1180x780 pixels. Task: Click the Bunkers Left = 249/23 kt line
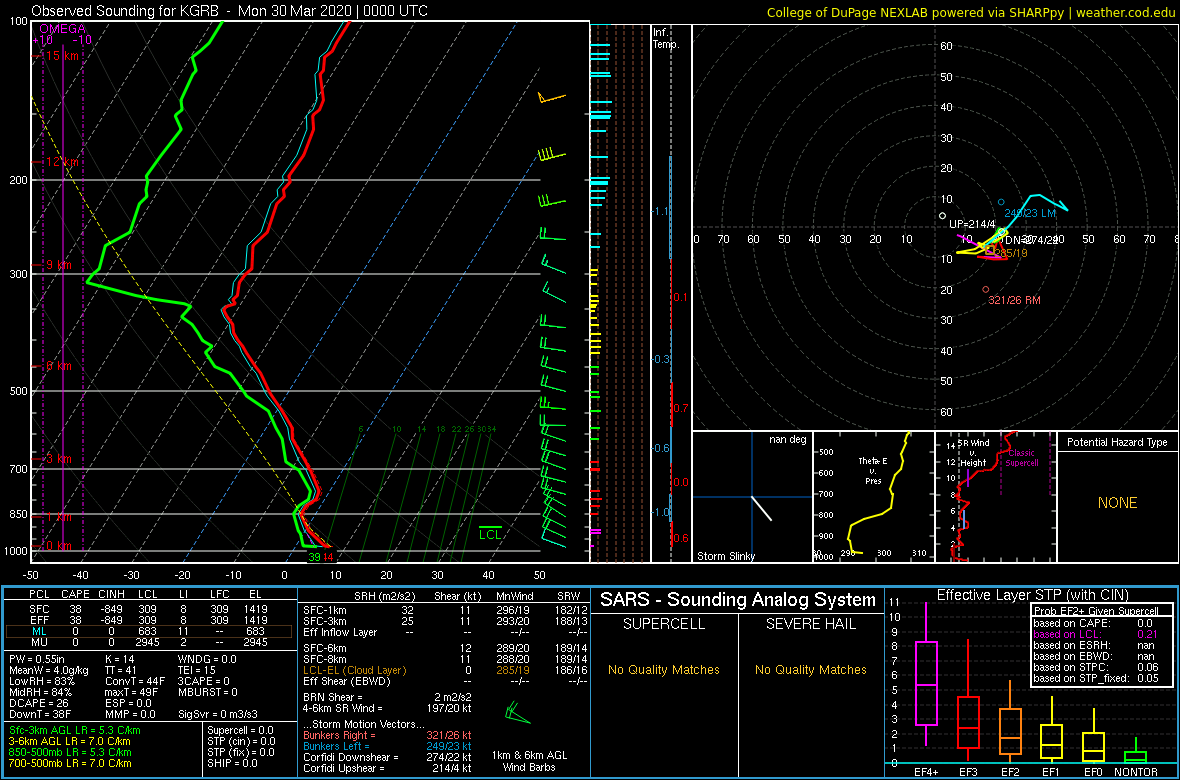[386, 745]
